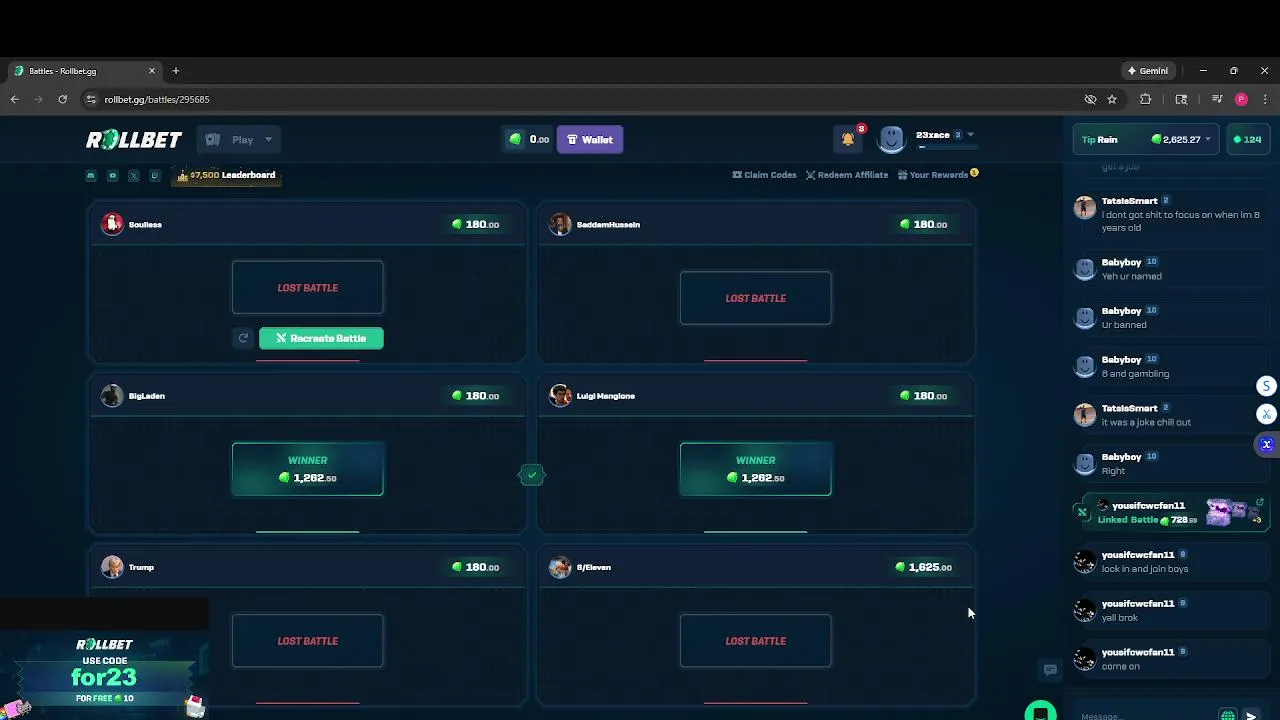Close the Battles - Rollbet.gg tab
1280x720 pixels.
point(152,71)
